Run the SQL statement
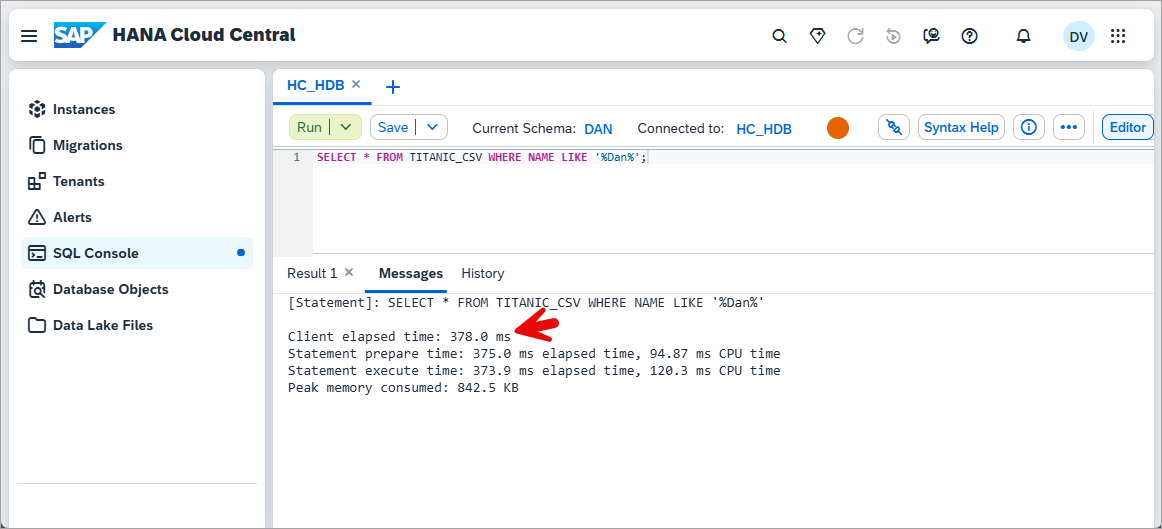1162x529 pixels. pyautogui.click(x=309, y=127)
